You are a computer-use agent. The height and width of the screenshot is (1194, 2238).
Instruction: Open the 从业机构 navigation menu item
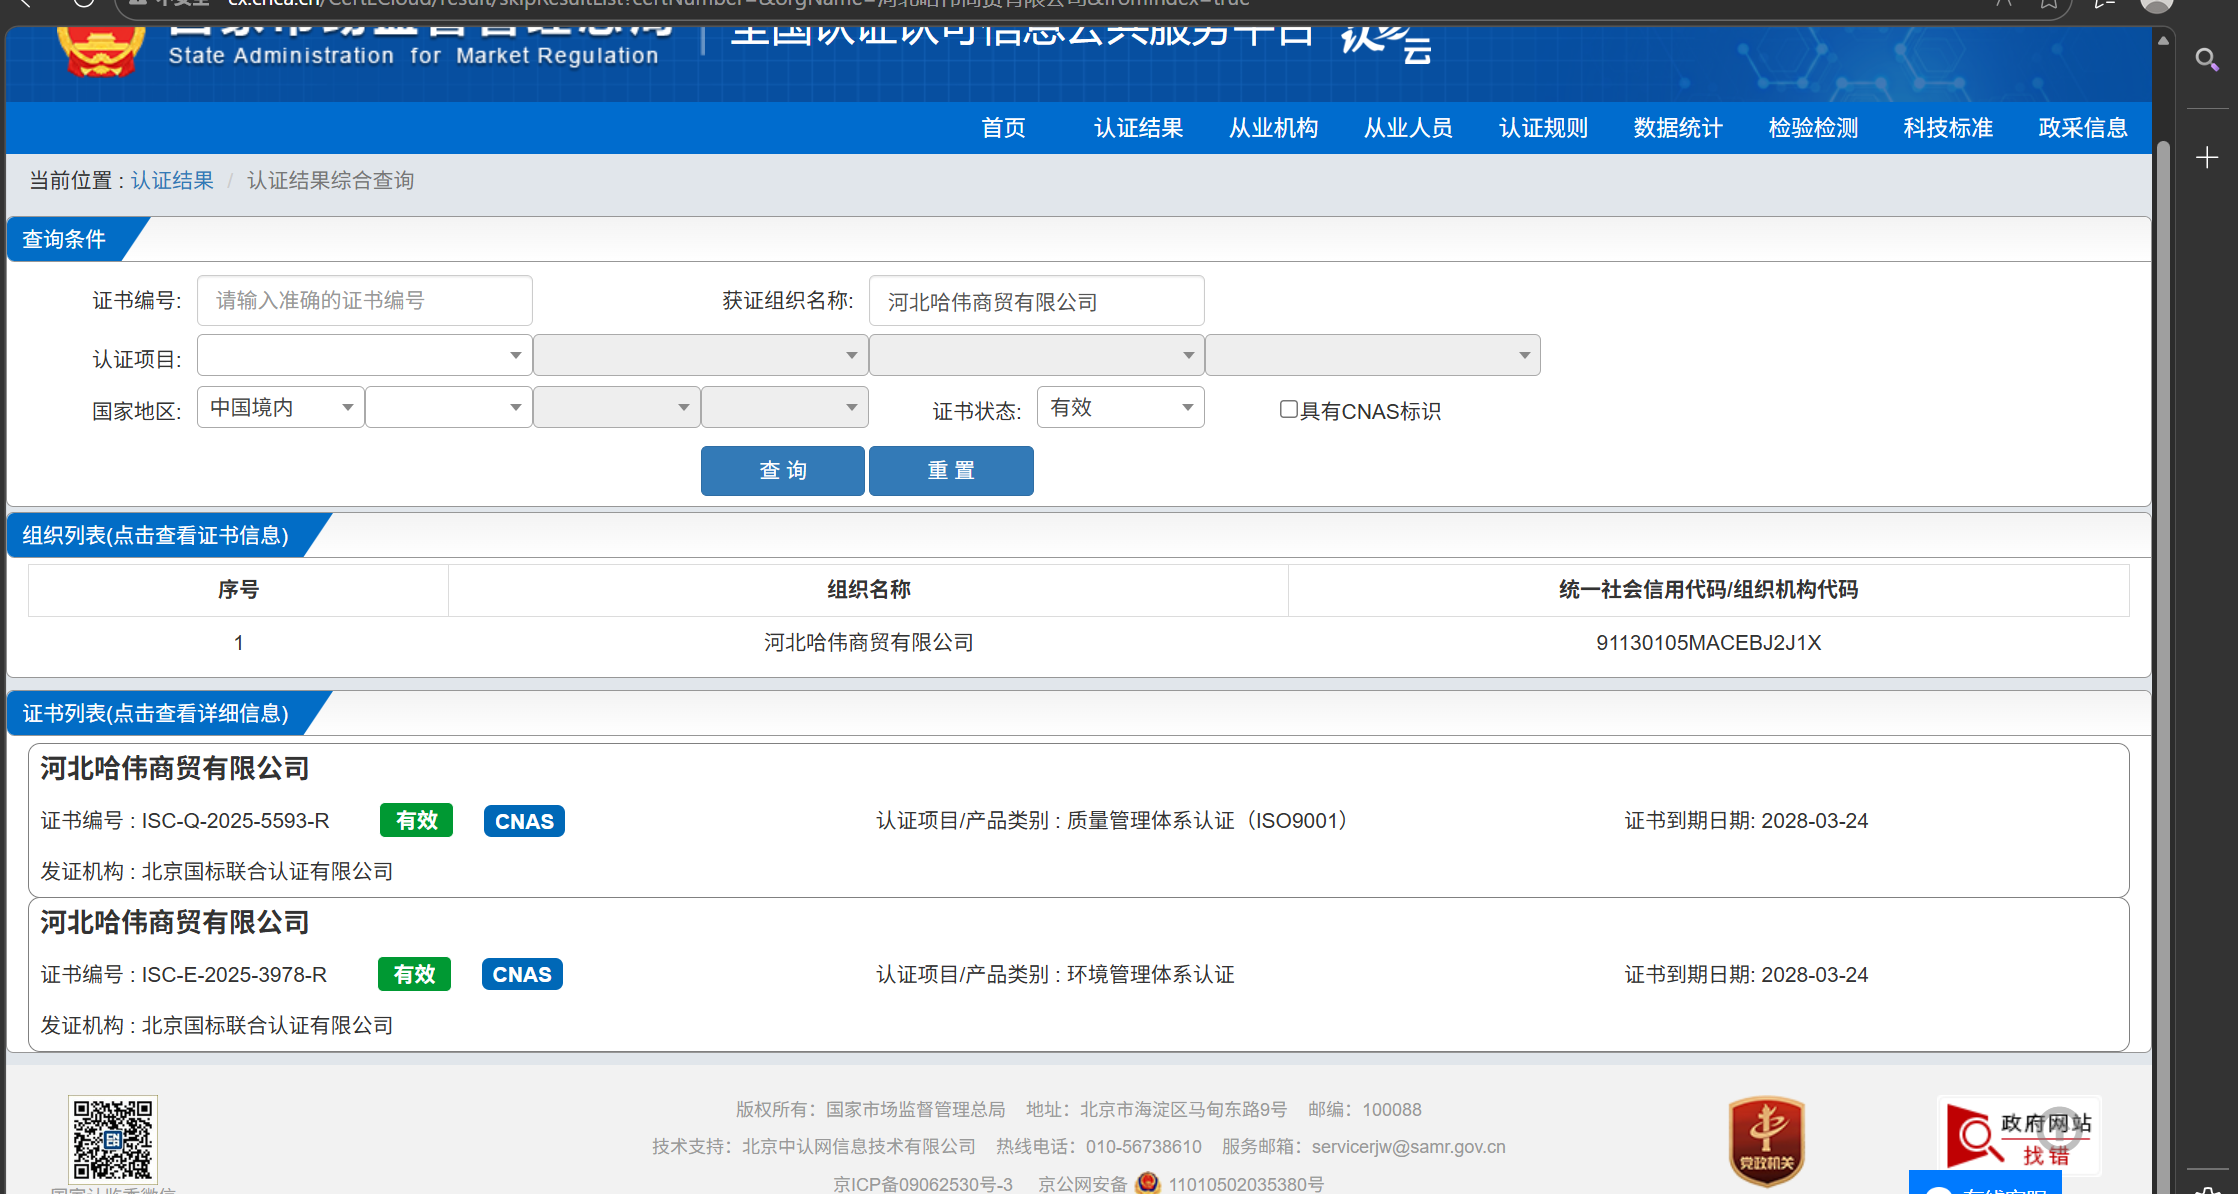[x=1273, y=128]
